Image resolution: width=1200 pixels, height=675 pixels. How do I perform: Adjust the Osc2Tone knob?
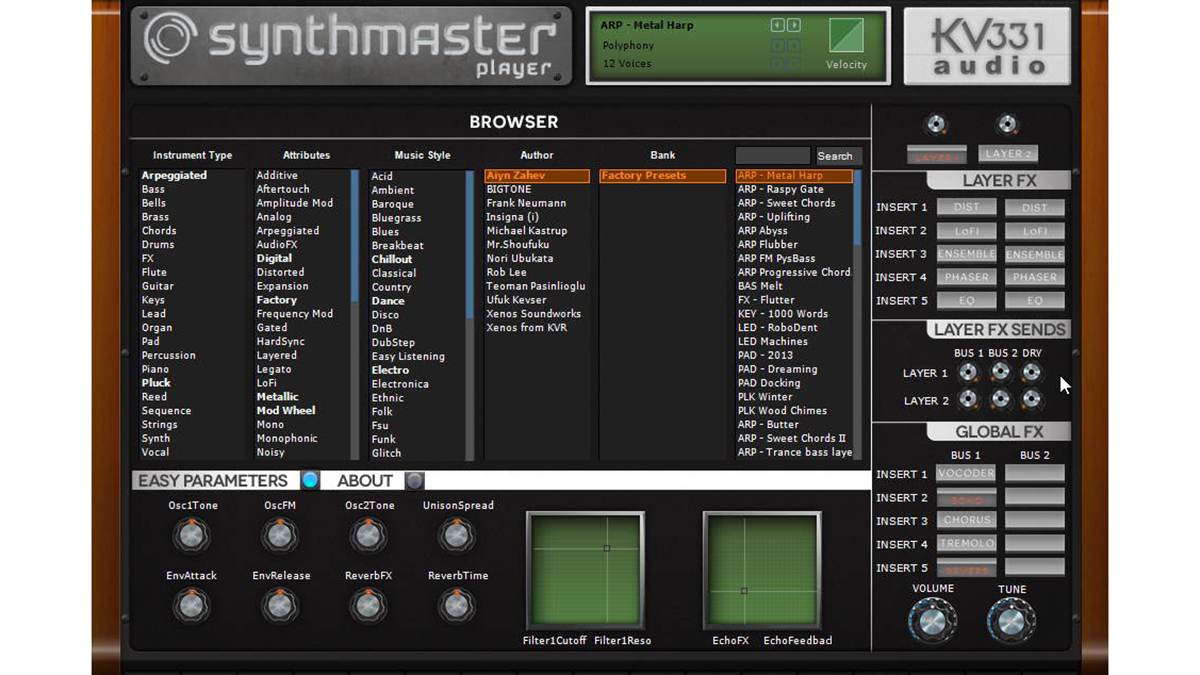(369, 536)
